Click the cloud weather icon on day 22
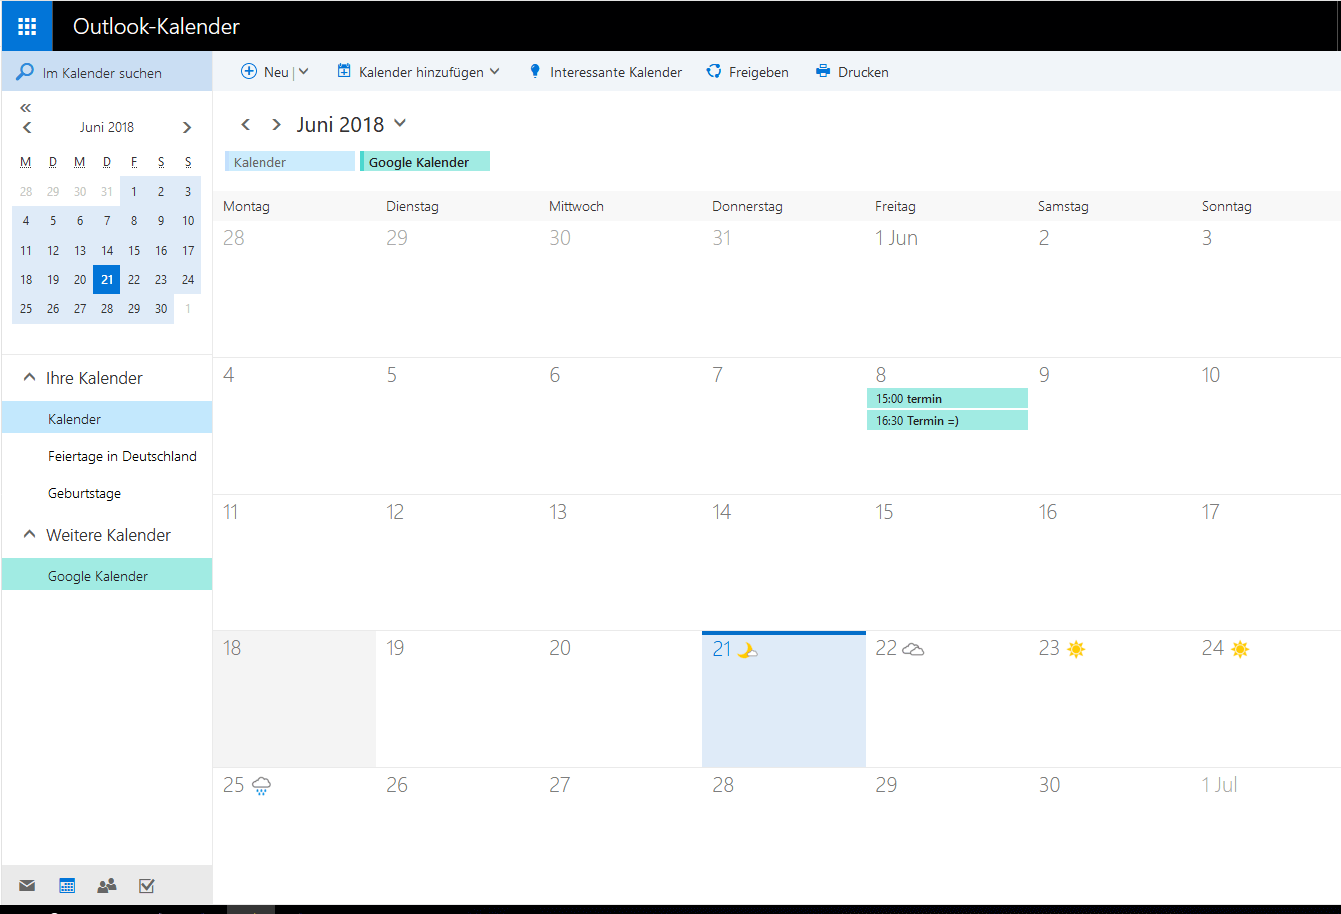Viewport: 1341px width, 914px height. pos(913,649)
